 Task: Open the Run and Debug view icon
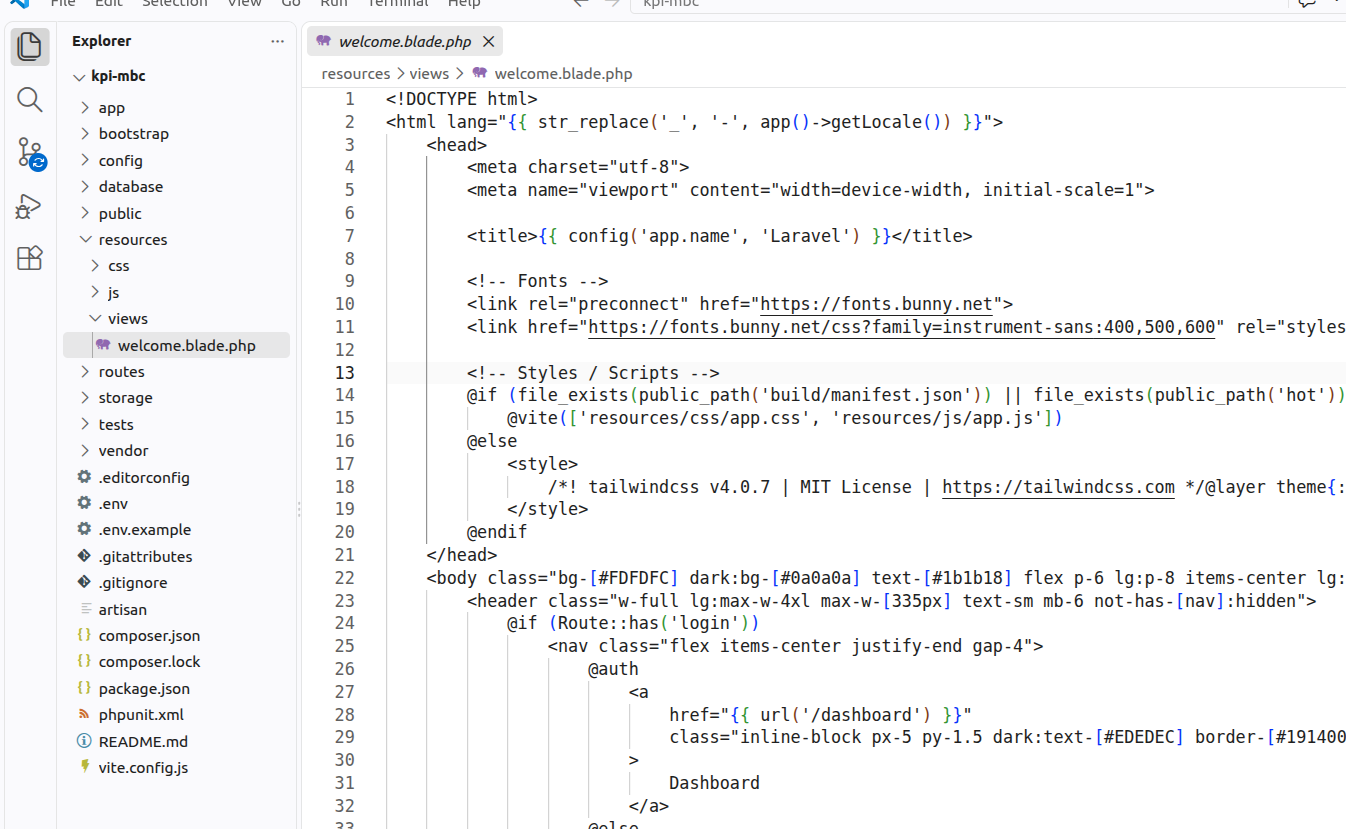click(x=30, y=206)
